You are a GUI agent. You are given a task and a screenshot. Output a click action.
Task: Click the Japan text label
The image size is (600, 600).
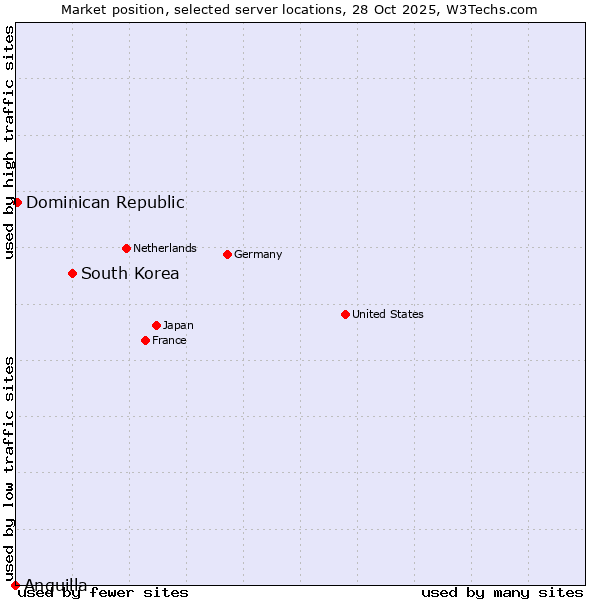[x=178, y=325]
